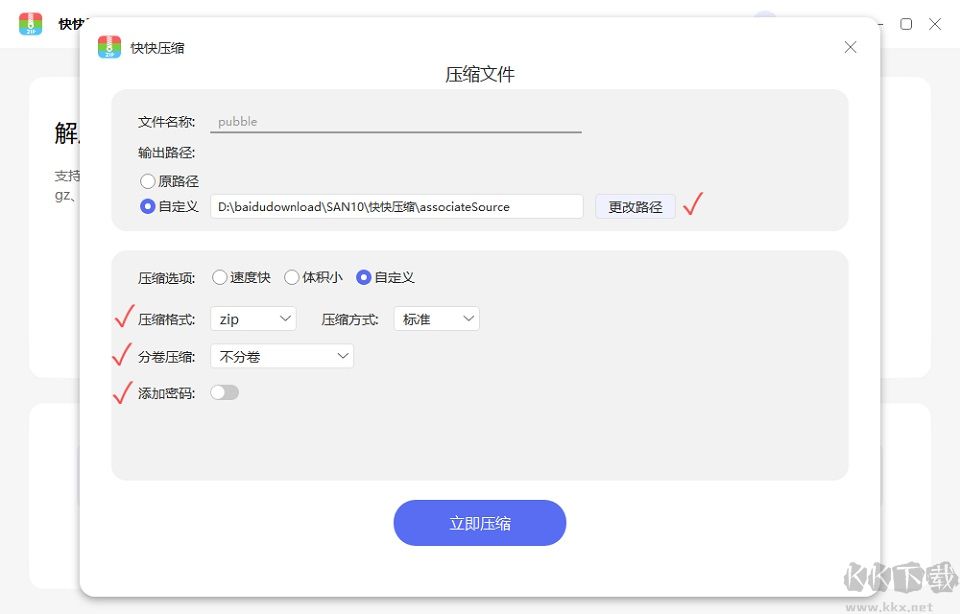Select the 原路径 output option
960x614 pixels.
147,181
